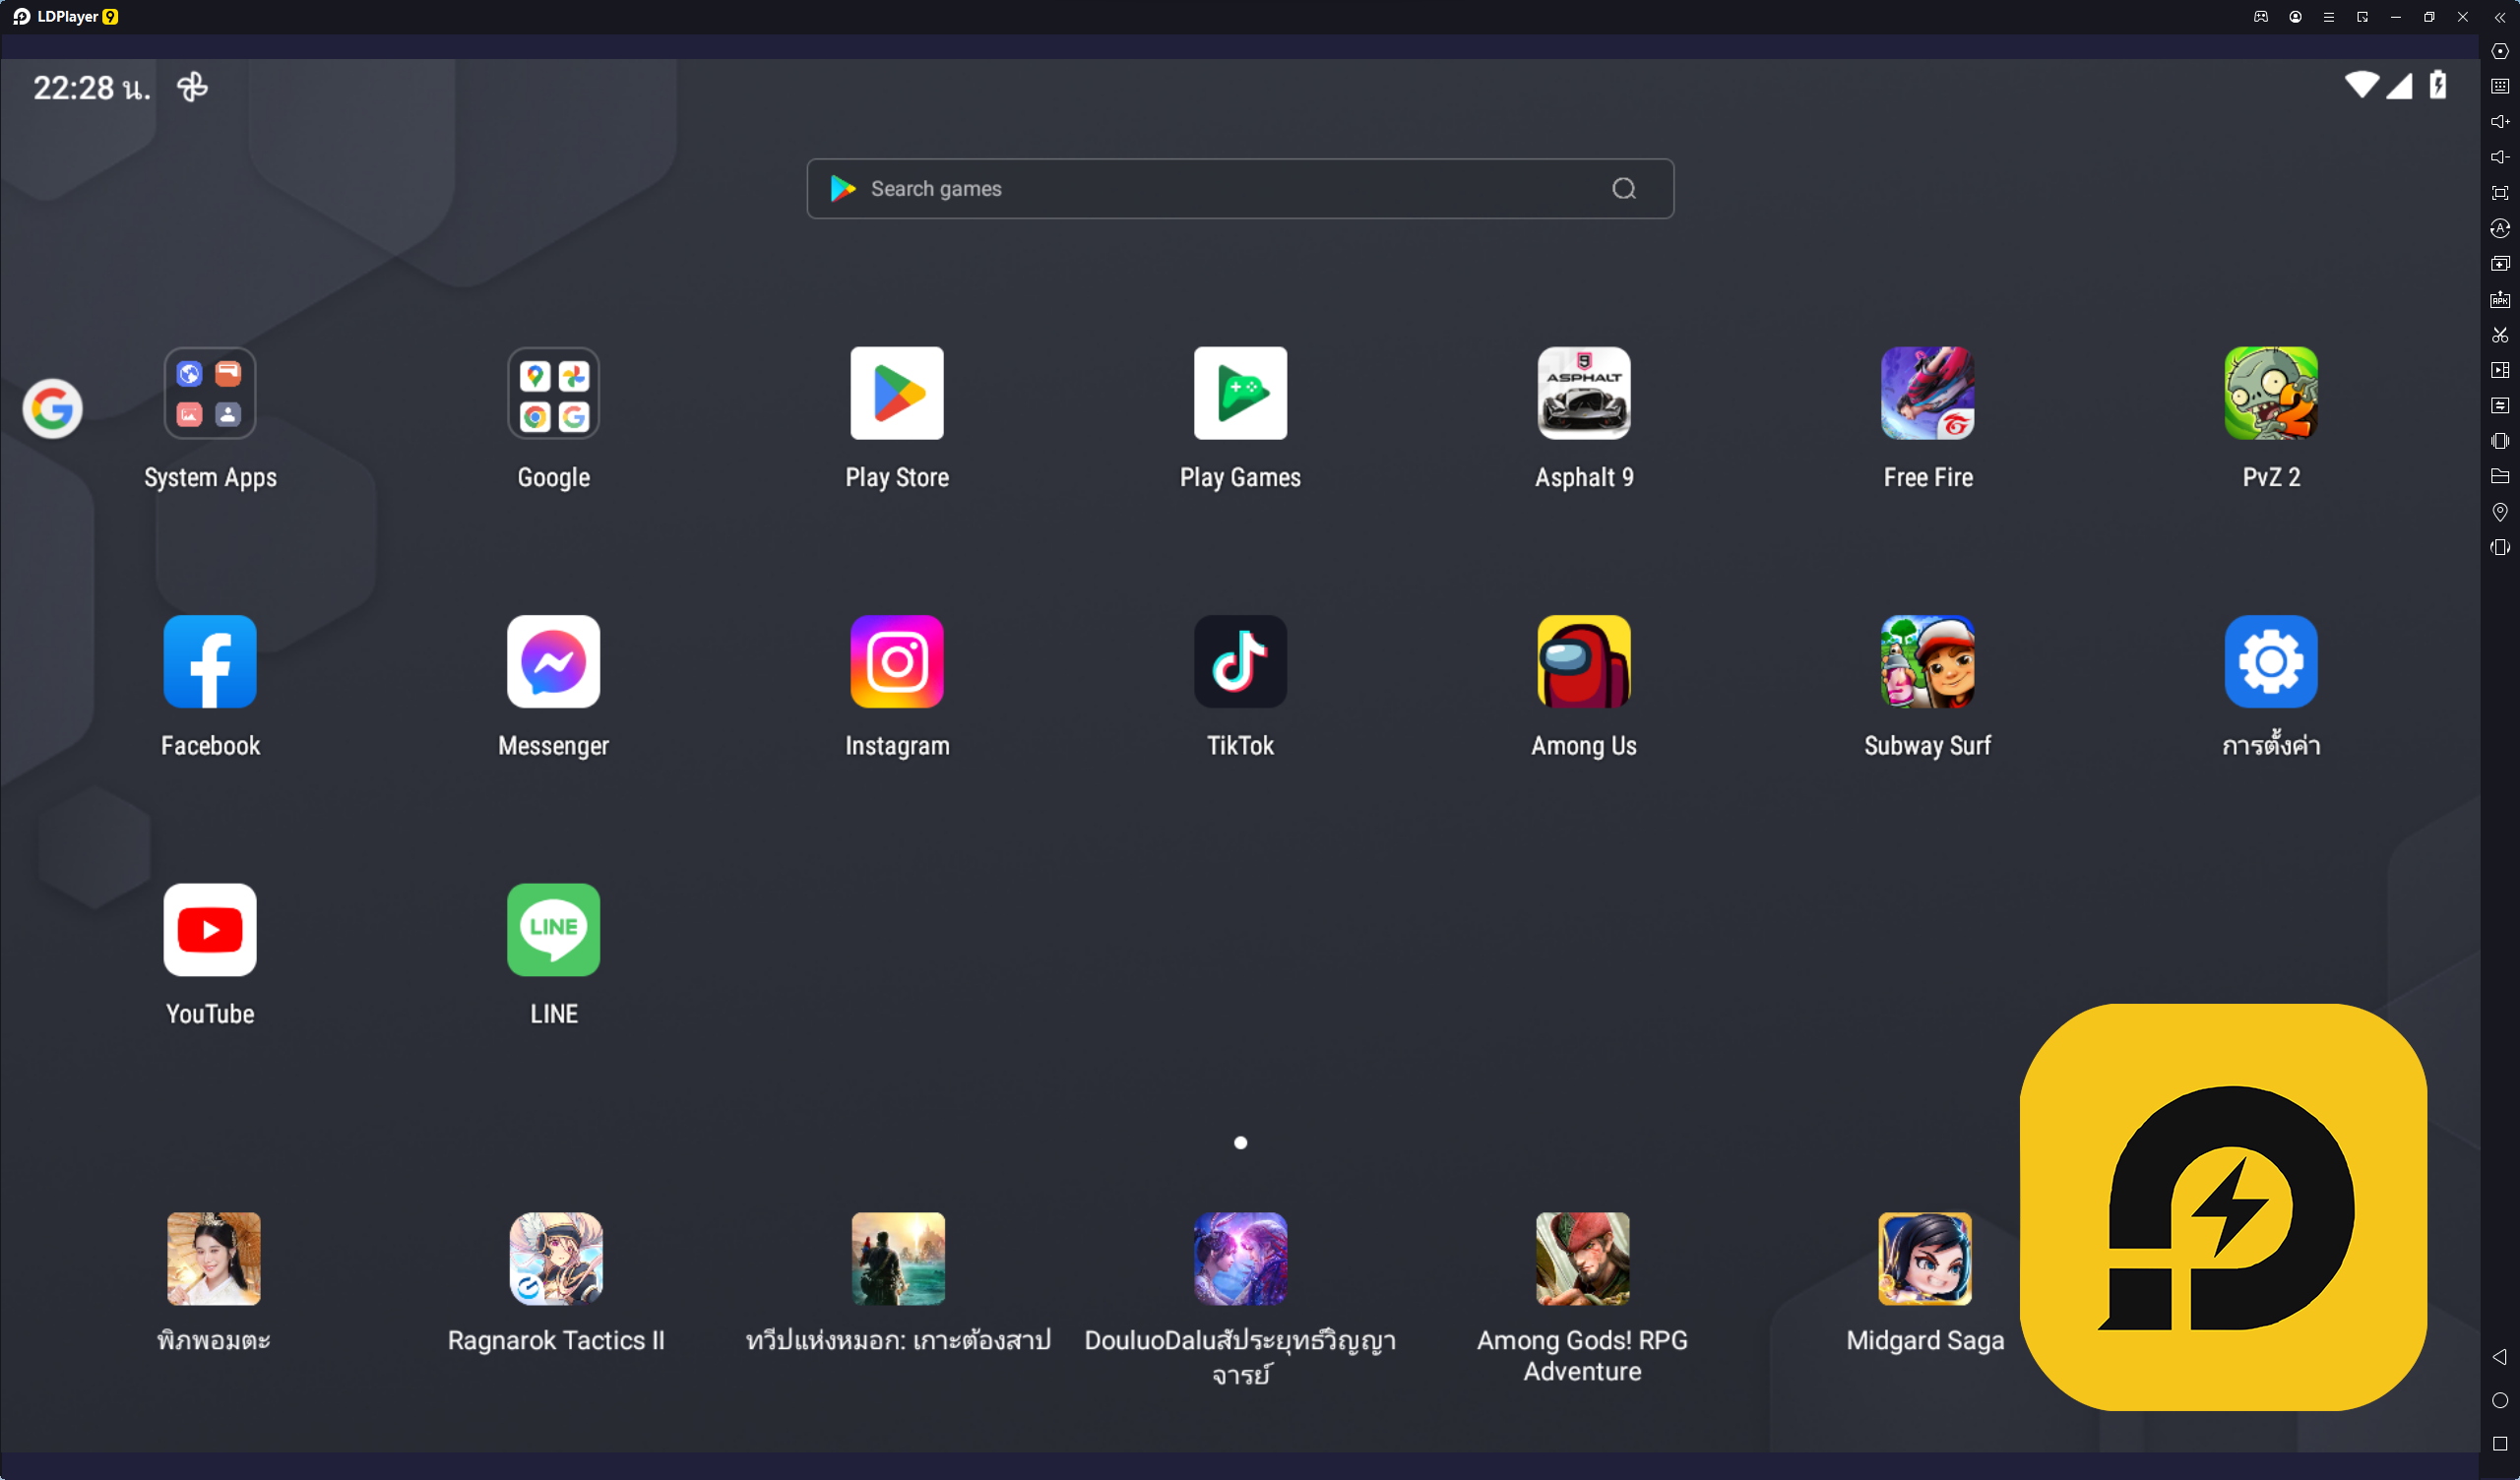Open the hamburger menu in the title bar
This screenshot has height=1480, width=2520.
[x=2330, y=17]
